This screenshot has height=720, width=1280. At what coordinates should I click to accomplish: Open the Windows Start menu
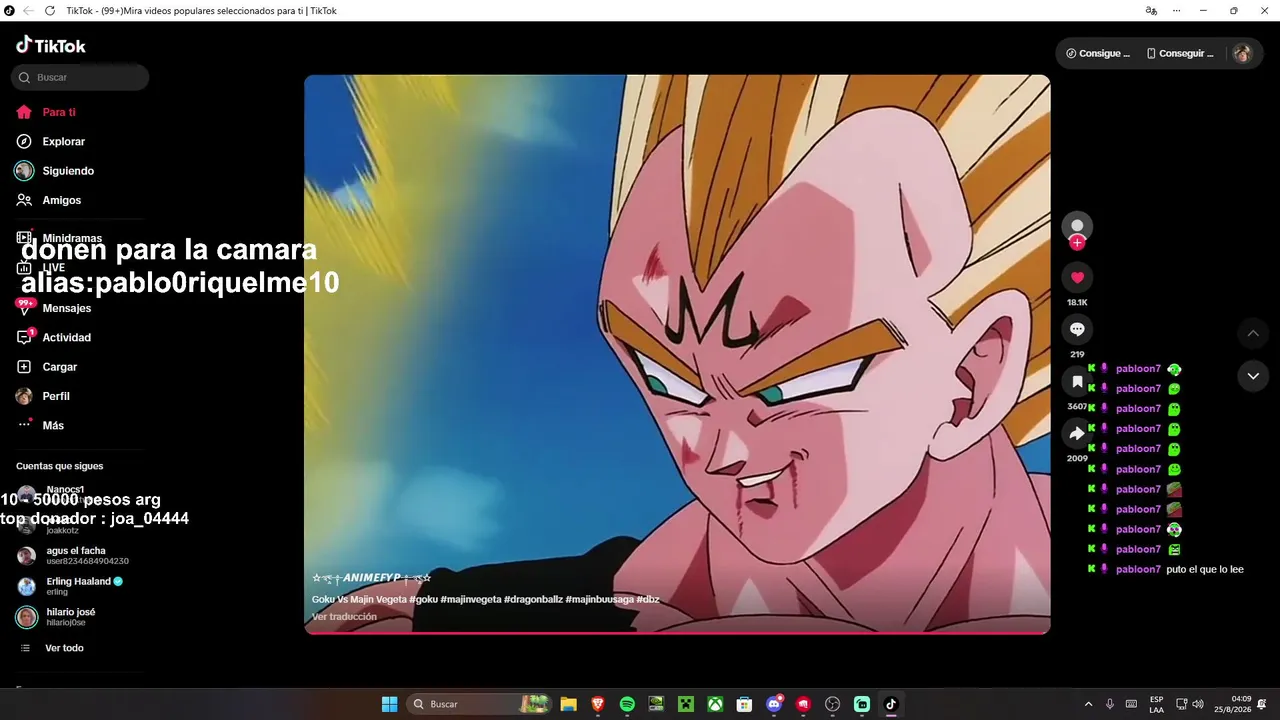click(x=389, y=704)
